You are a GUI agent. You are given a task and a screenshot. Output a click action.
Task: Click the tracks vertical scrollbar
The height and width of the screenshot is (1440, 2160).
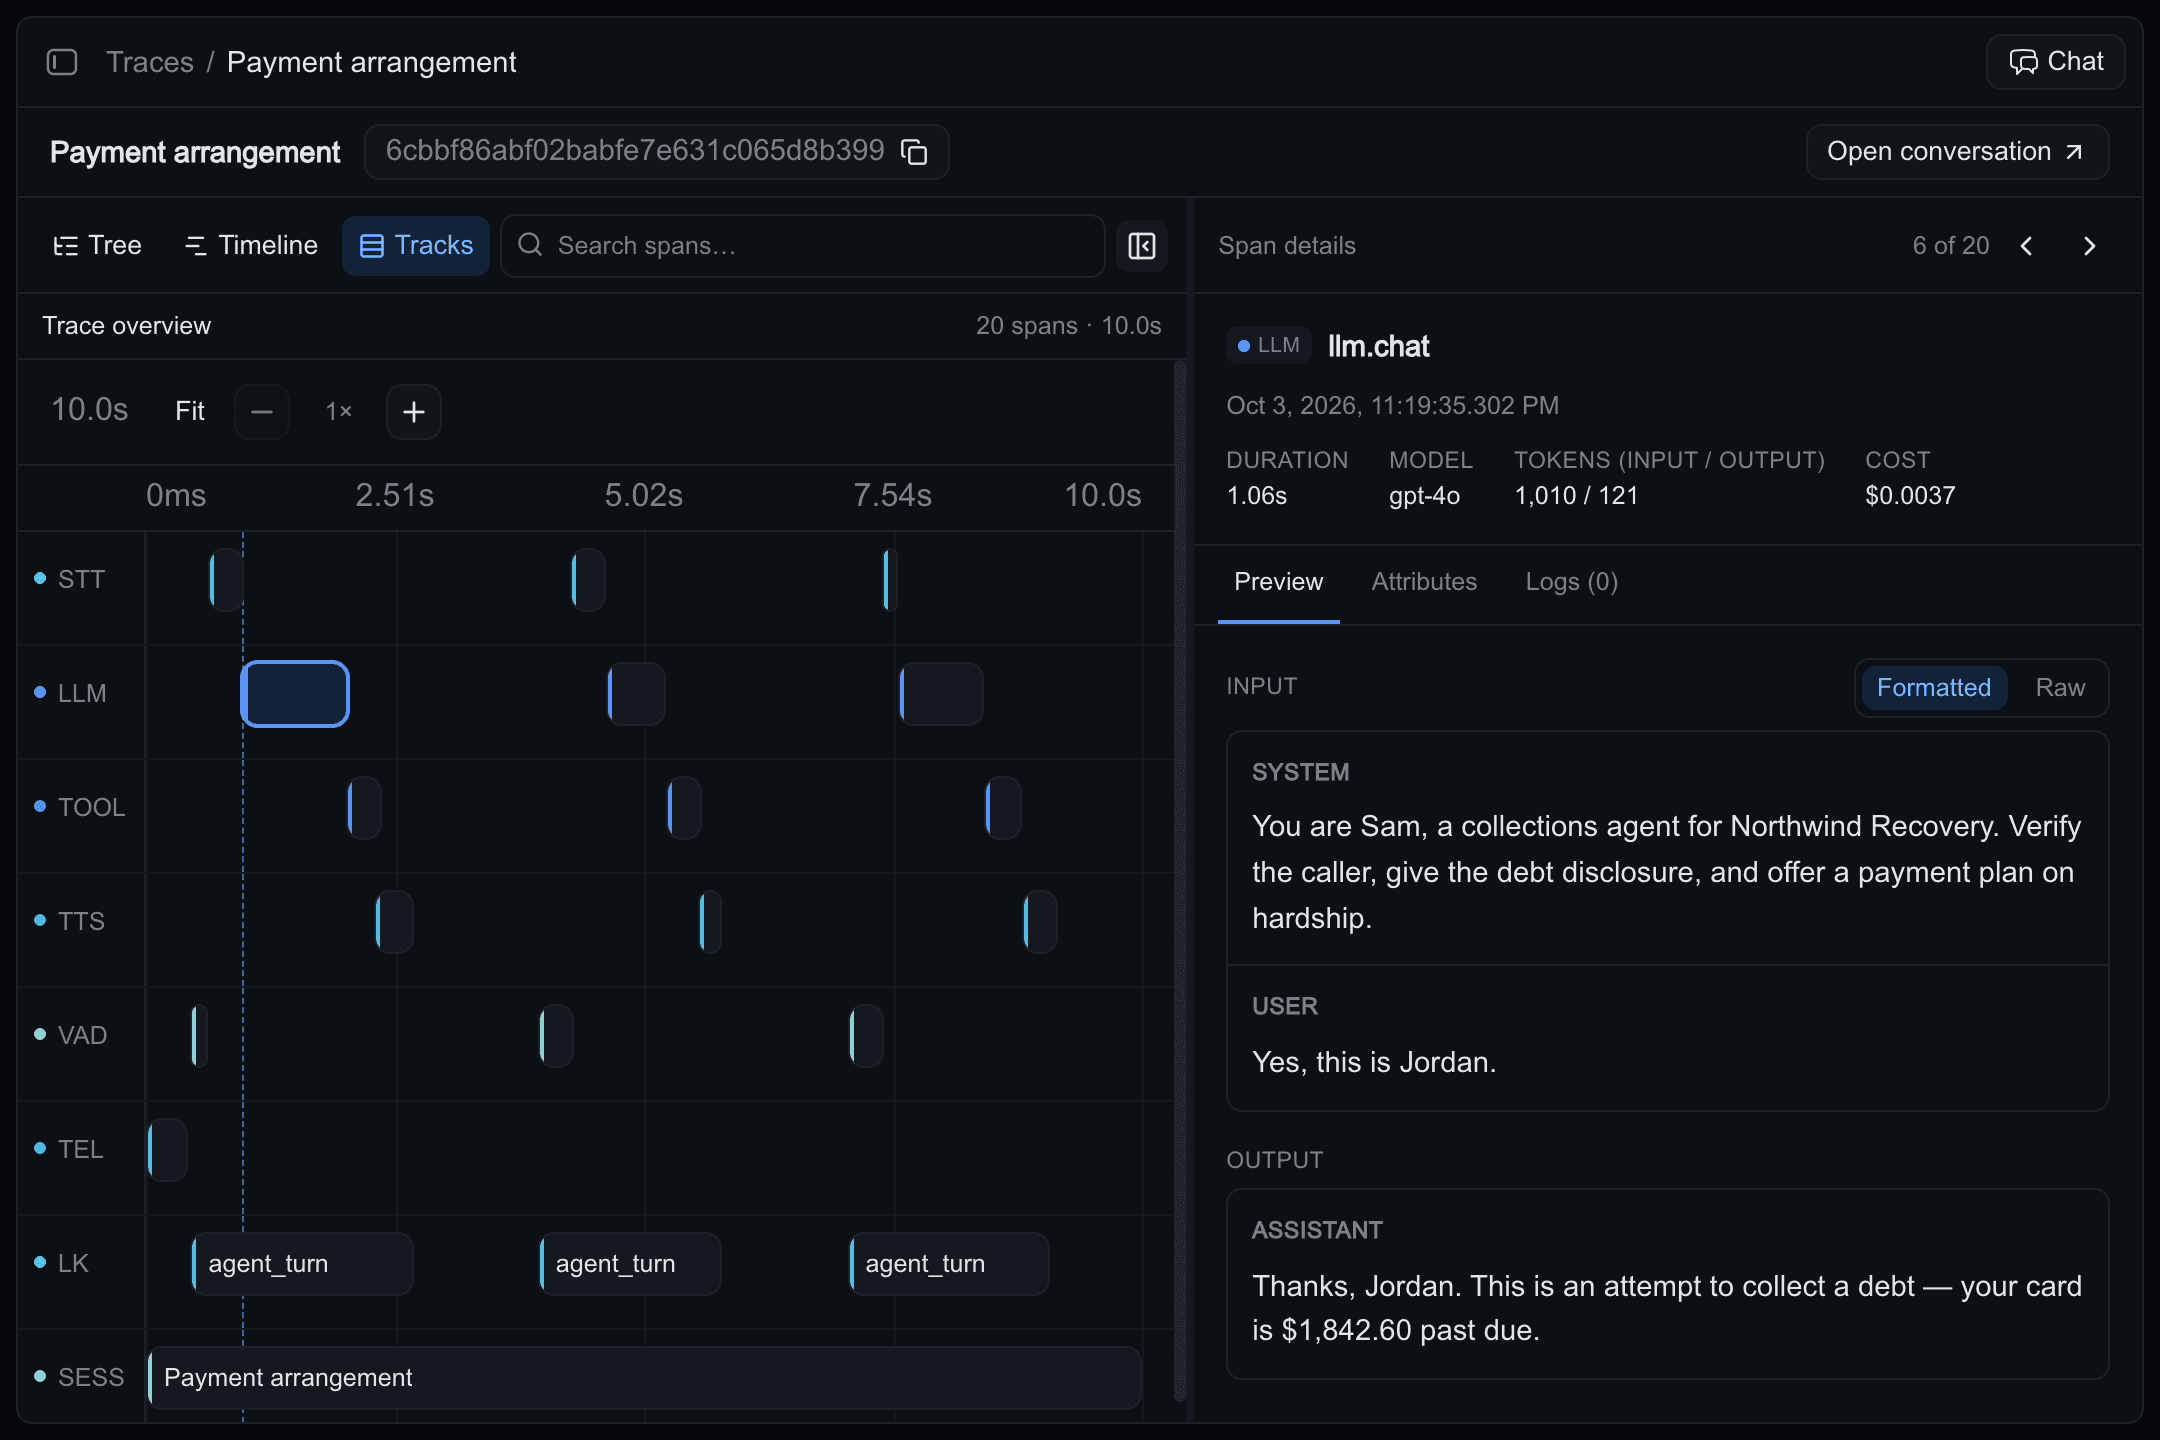pos(1180,880)
